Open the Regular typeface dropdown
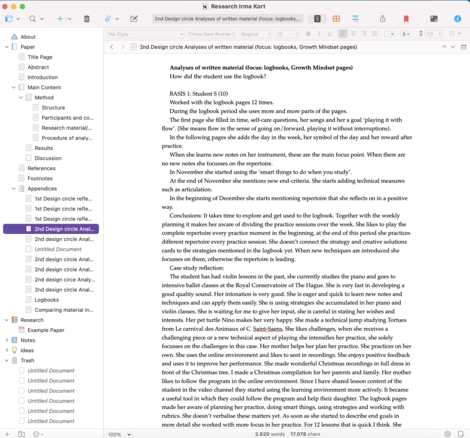470x438 pixels. pos(256,34)
